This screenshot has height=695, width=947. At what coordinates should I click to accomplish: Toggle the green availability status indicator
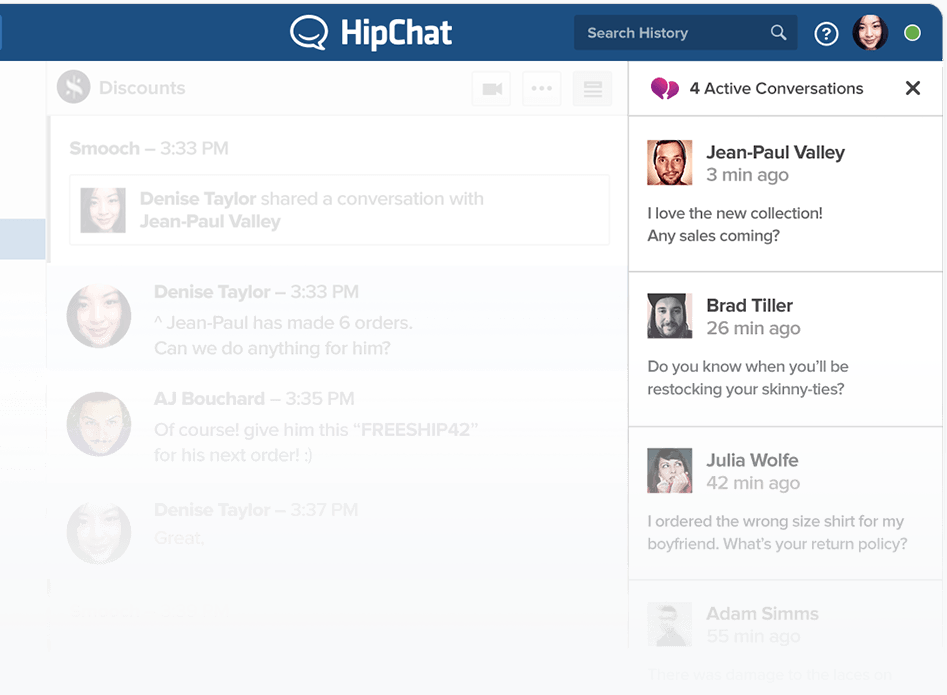pyautogui.click(x=912, y=33)
